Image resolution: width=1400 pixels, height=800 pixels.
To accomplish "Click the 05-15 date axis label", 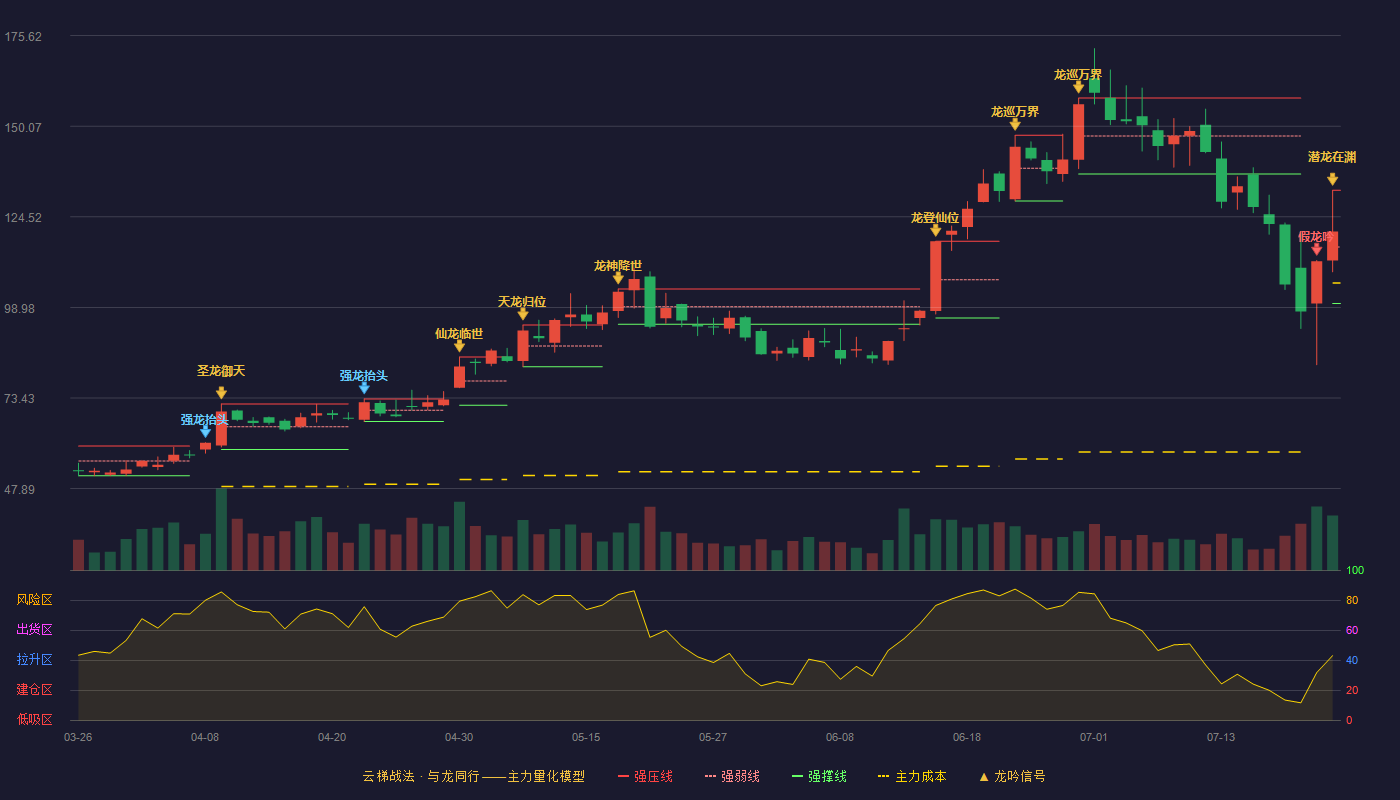I will (x=586, y=737).
